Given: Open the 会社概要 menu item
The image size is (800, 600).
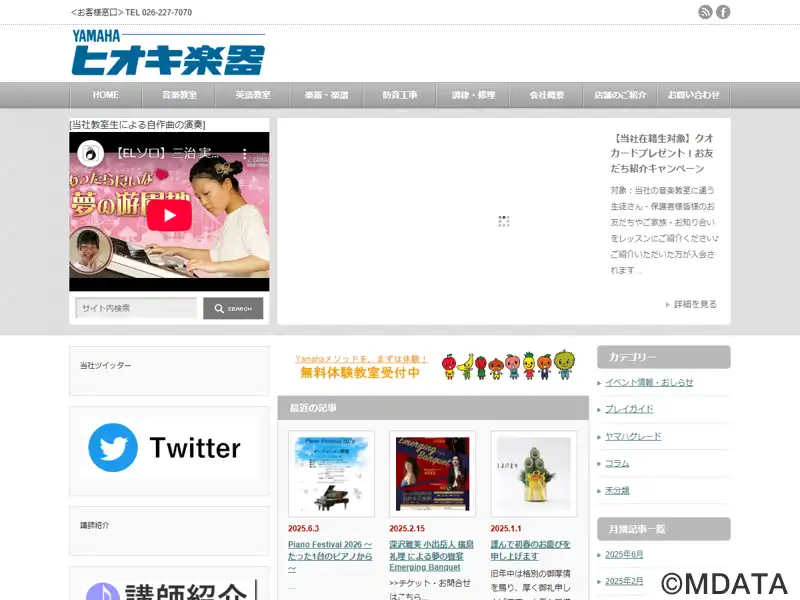Looking at the screenshot, I should pyautogui.click(x=547, y=95).
